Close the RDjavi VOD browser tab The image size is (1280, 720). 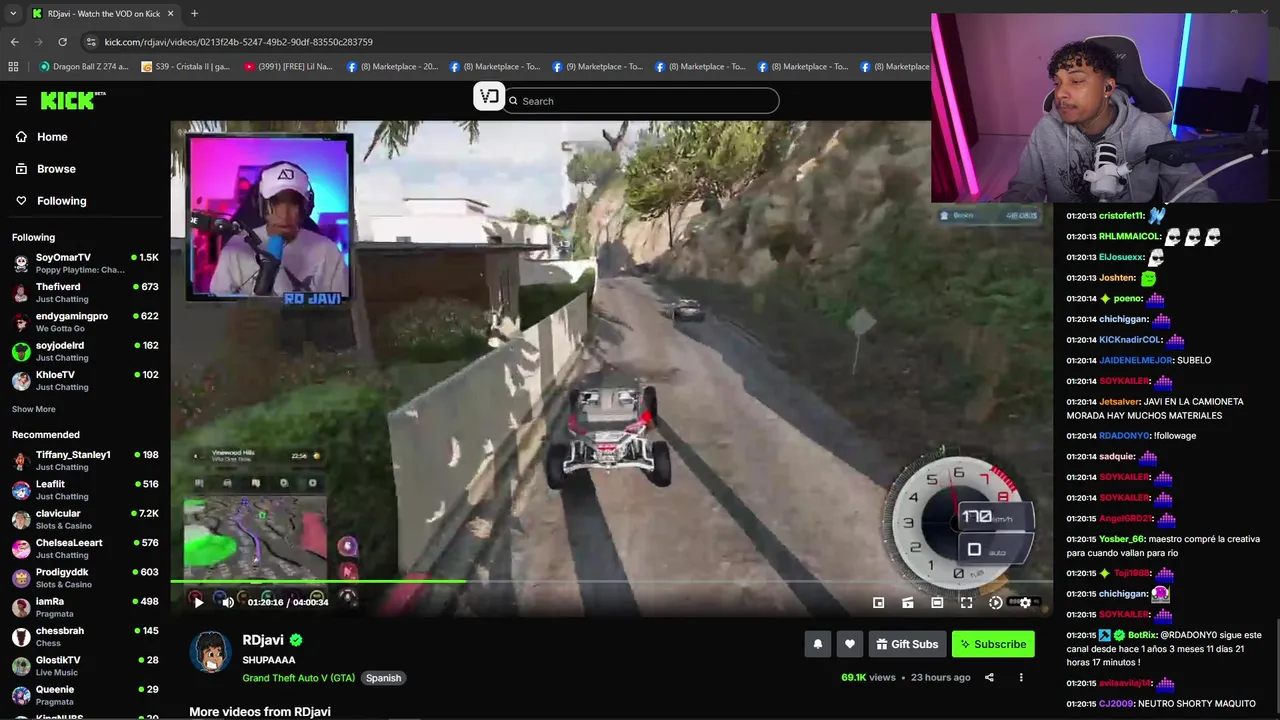(170, 14)
